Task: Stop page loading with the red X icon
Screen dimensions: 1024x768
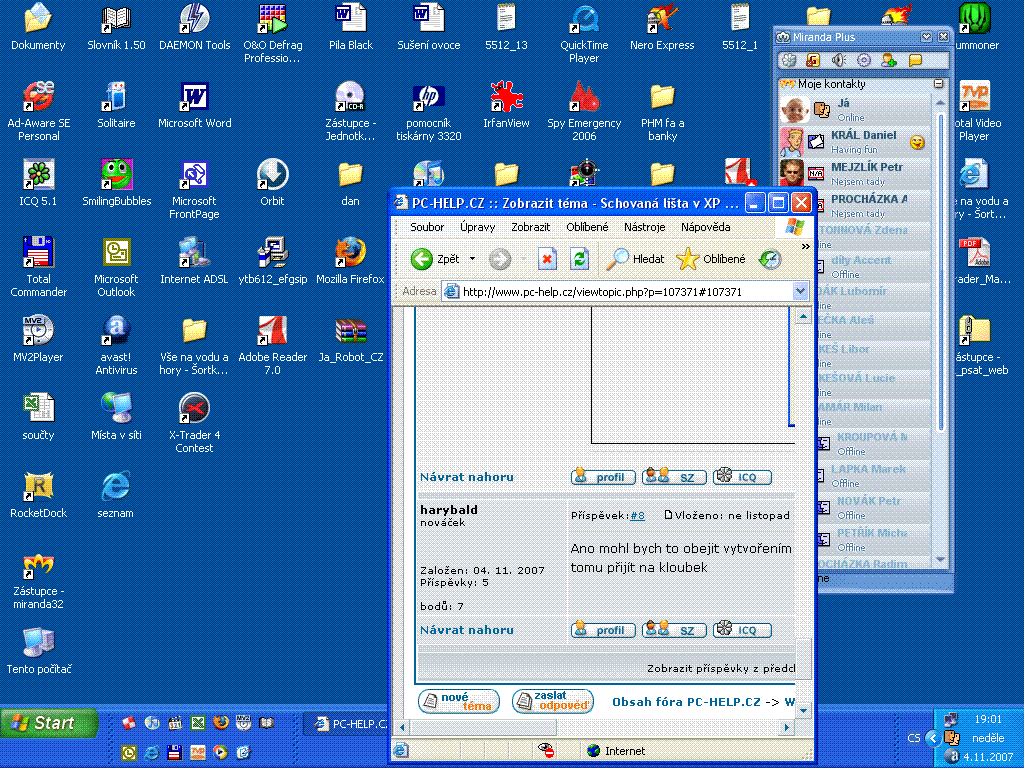Action: coord(547,259)
